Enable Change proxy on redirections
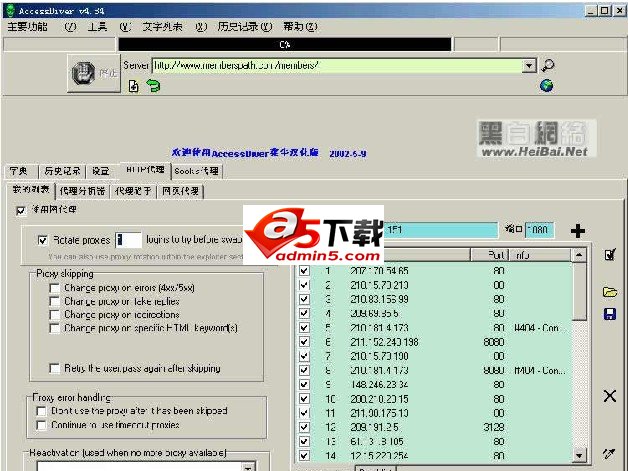This screenshot has height=471, width=628. pyautogui.click(x=54, y=315)
